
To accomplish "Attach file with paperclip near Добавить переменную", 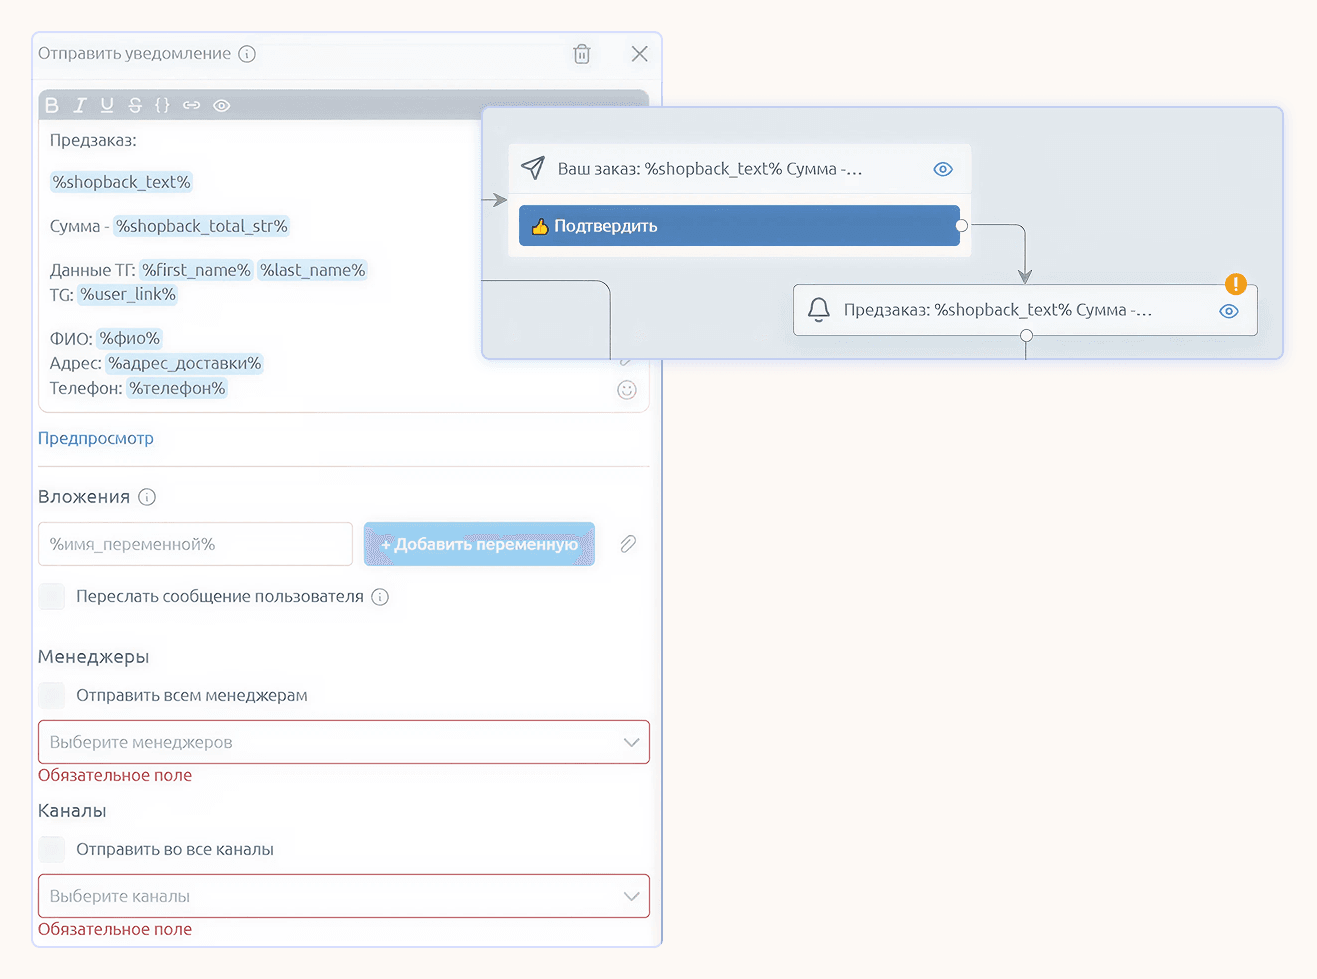I will pyautogui.click(x=628, y=544).
